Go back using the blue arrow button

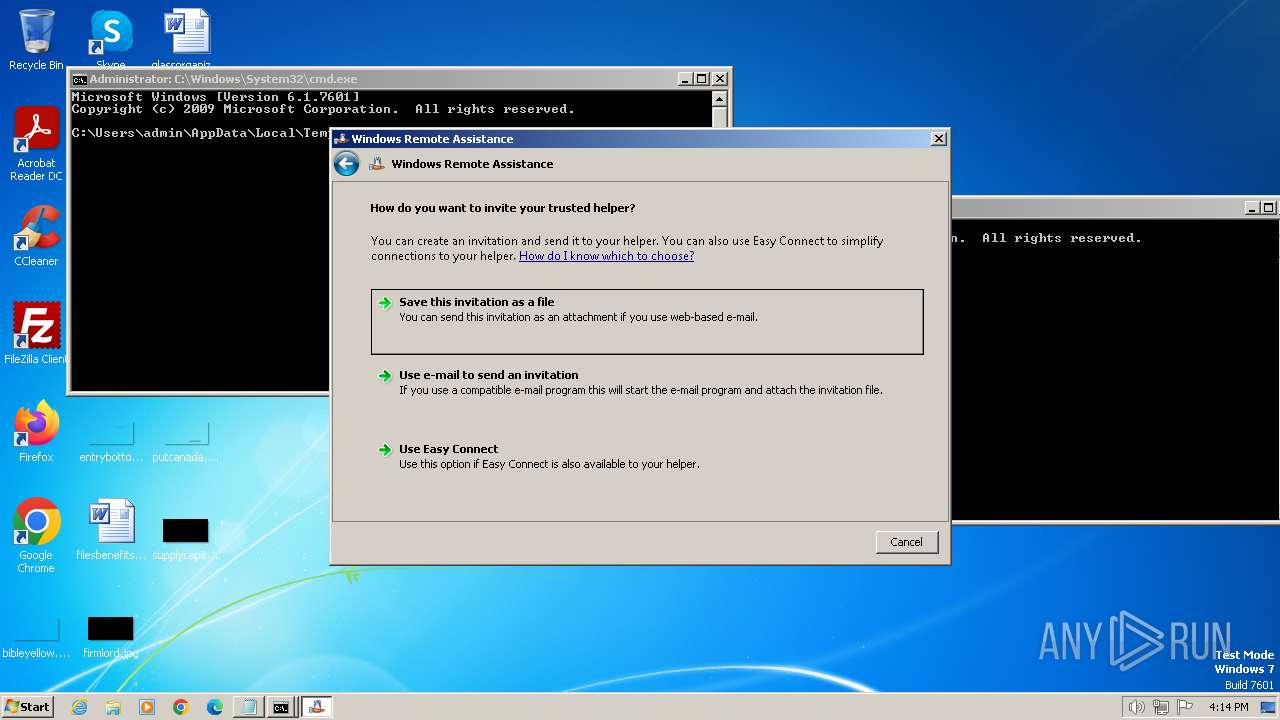[x=346, y=164]
